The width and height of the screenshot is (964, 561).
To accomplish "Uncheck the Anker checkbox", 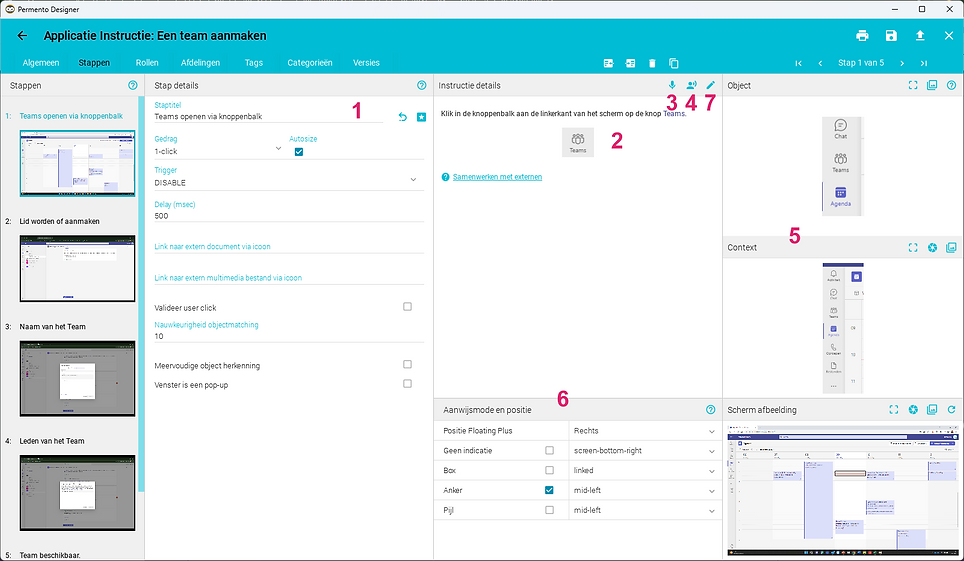I will coord(549,490).
